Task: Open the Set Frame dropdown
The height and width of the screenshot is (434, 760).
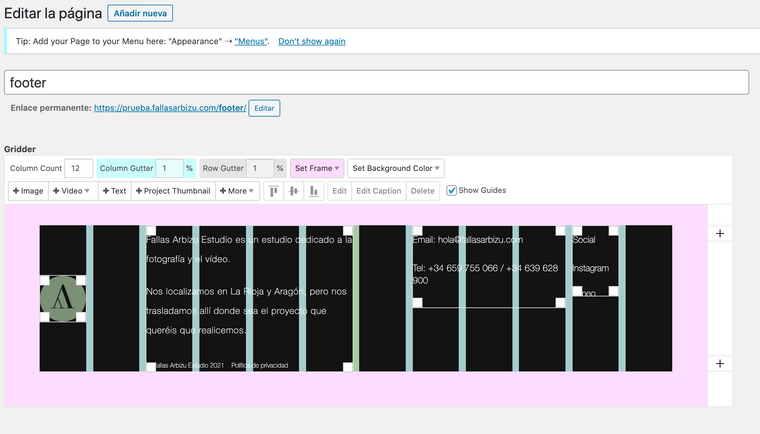Action: [317, 169]
